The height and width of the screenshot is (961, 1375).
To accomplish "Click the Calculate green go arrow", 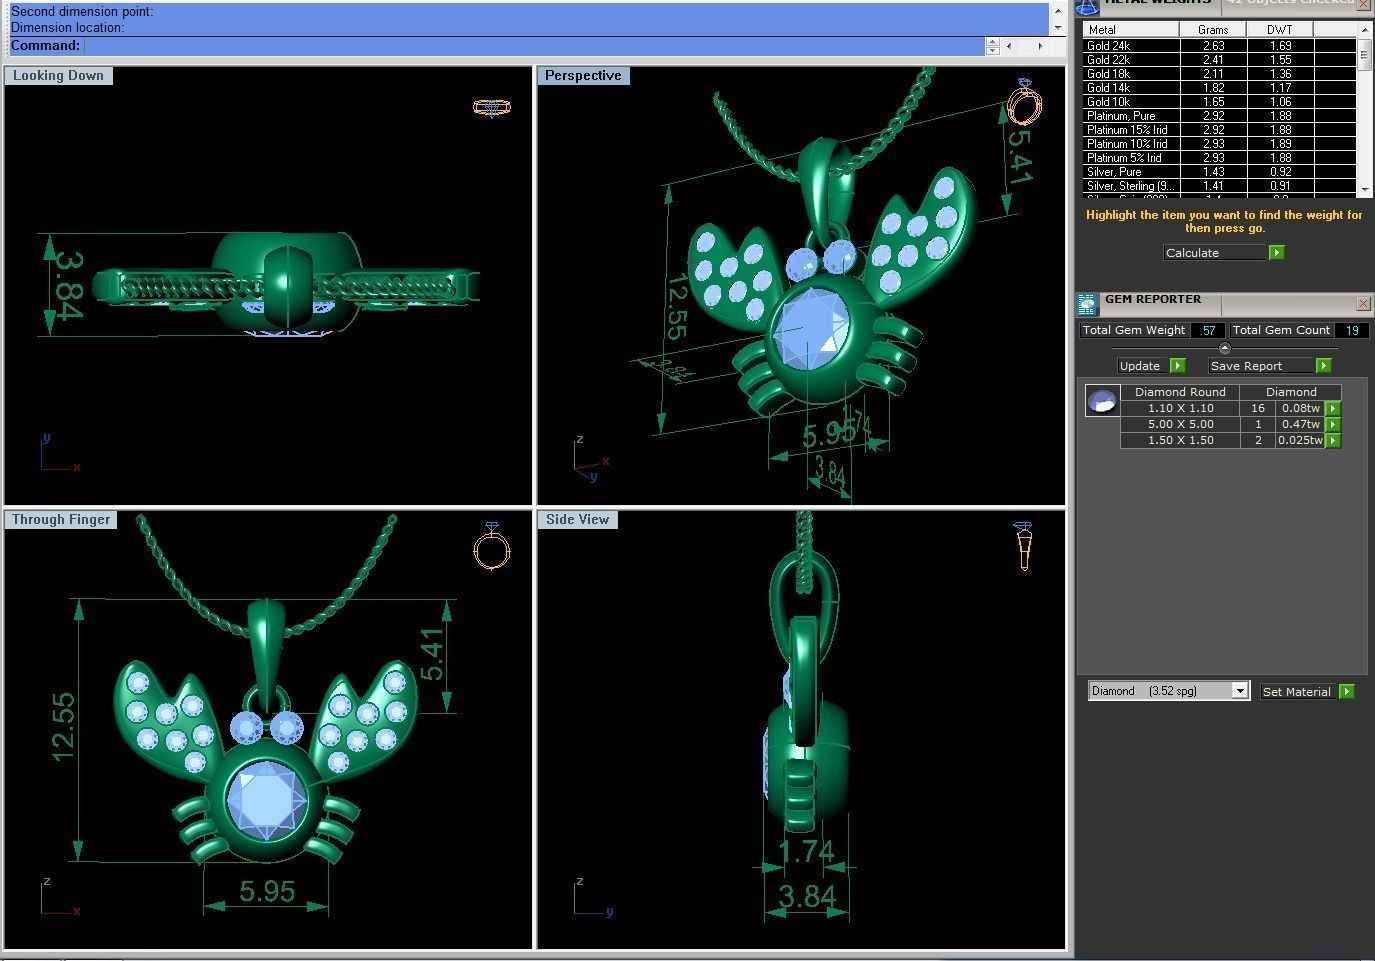I will (1276, 253).
